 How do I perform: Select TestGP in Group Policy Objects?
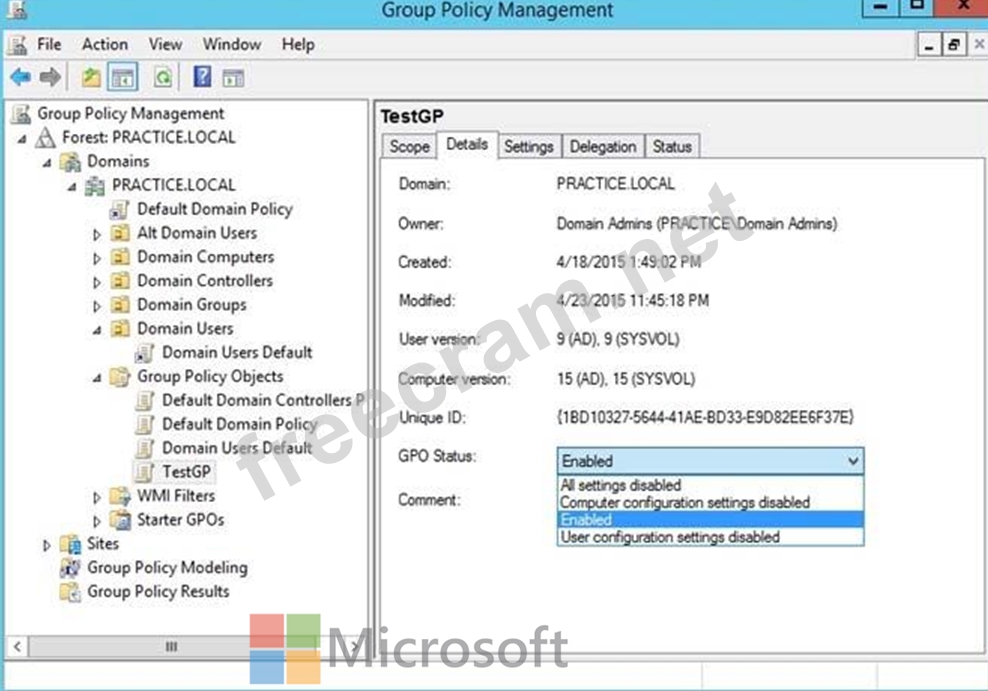coord(186,472)
